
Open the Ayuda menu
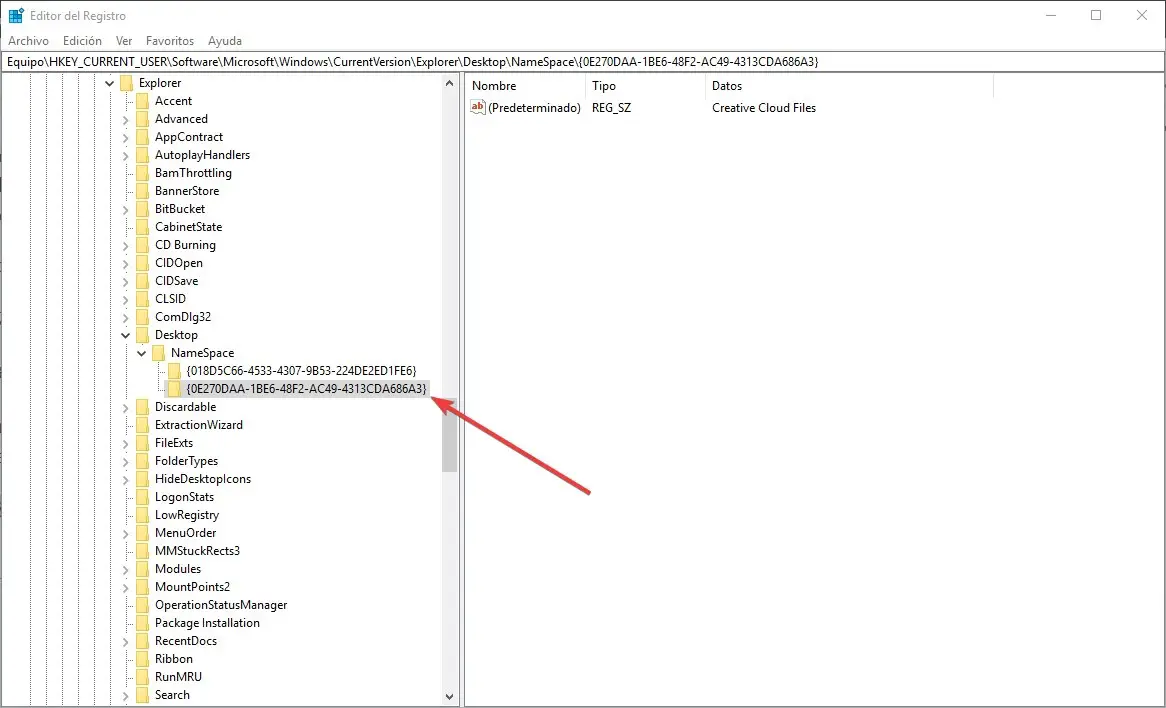(225, 41)
